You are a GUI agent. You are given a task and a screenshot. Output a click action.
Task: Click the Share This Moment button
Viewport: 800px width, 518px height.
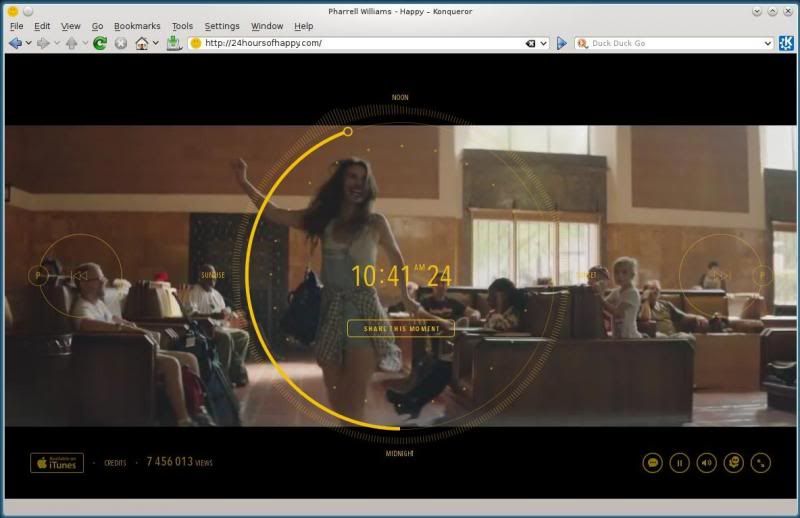pyautogui.click(x=401, y=329)
